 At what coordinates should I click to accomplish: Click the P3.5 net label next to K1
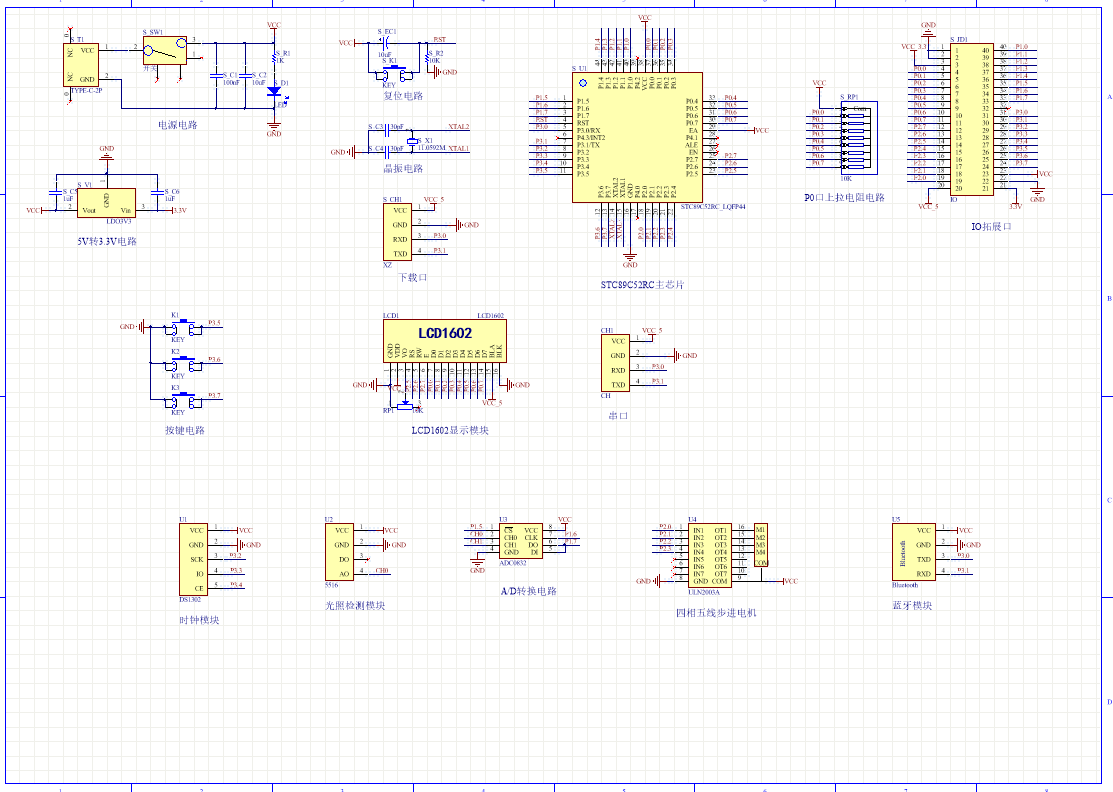[x=214, y=323]
